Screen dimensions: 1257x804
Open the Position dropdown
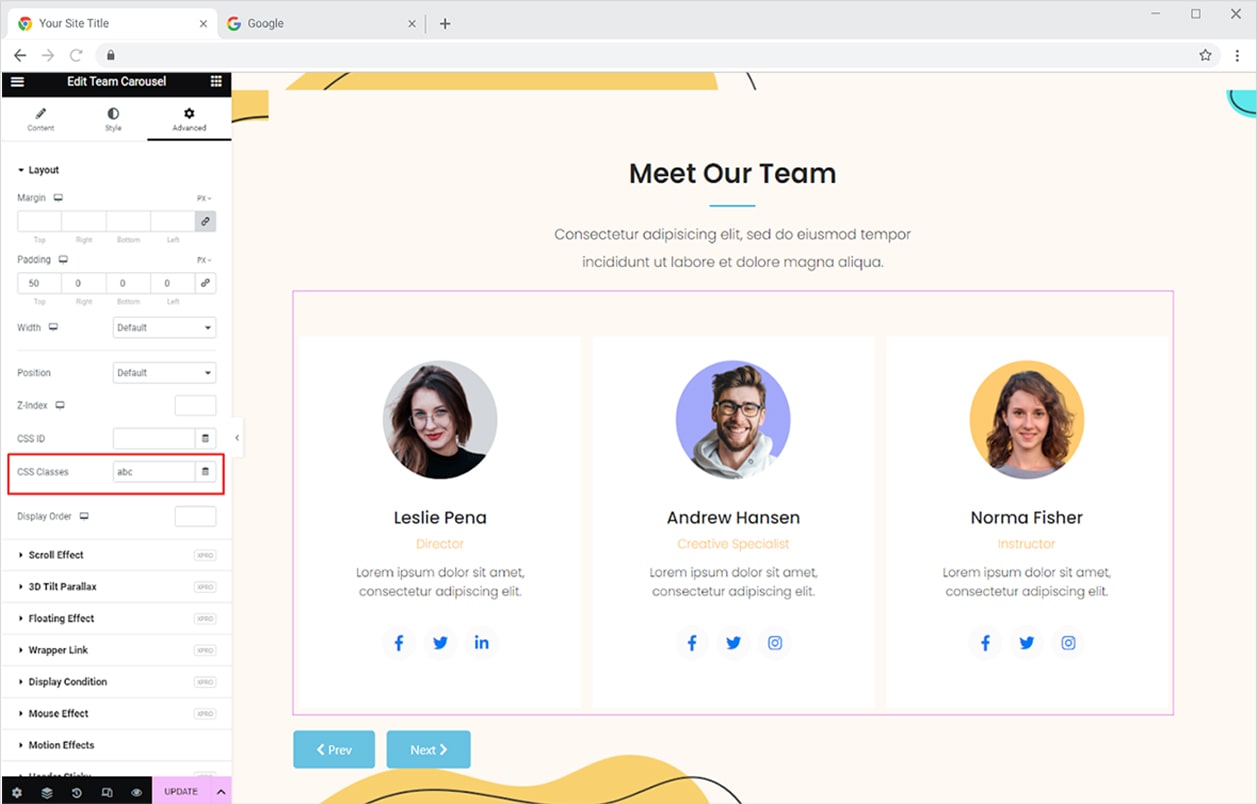coord(164,373)
